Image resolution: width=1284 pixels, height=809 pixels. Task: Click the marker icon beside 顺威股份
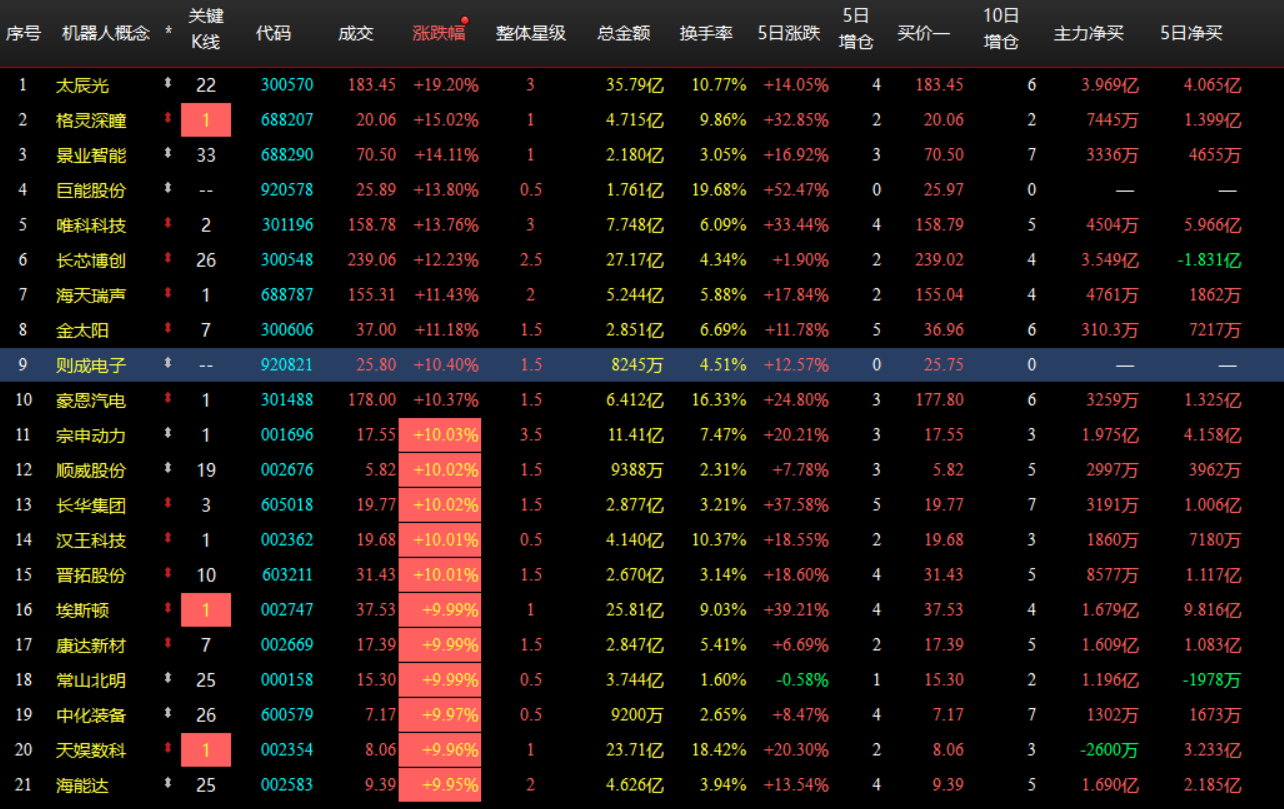(x=168, y=470)
